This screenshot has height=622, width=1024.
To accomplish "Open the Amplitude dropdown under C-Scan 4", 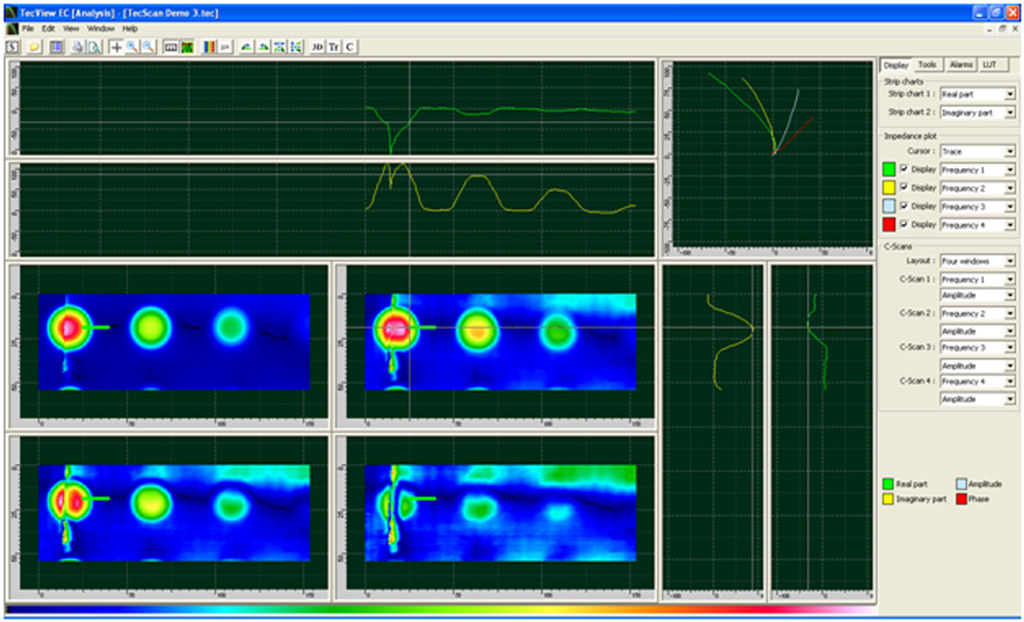I will pos(978,399).
